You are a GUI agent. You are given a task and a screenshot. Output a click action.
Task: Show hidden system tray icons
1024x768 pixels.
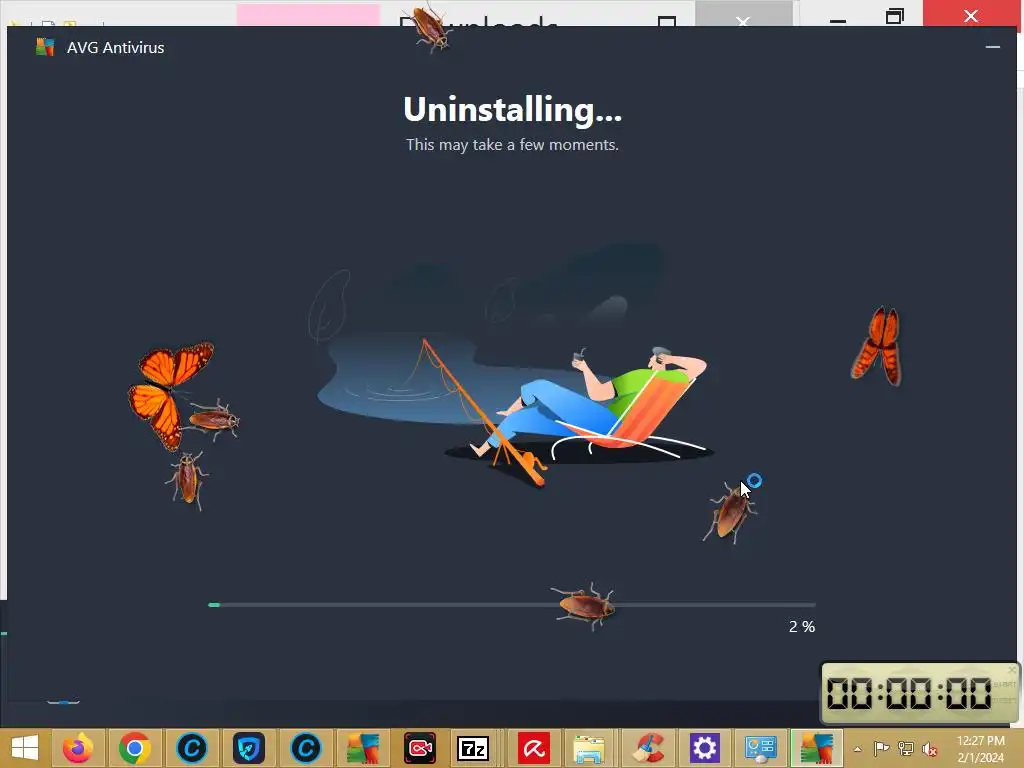(x=857, y=749)
